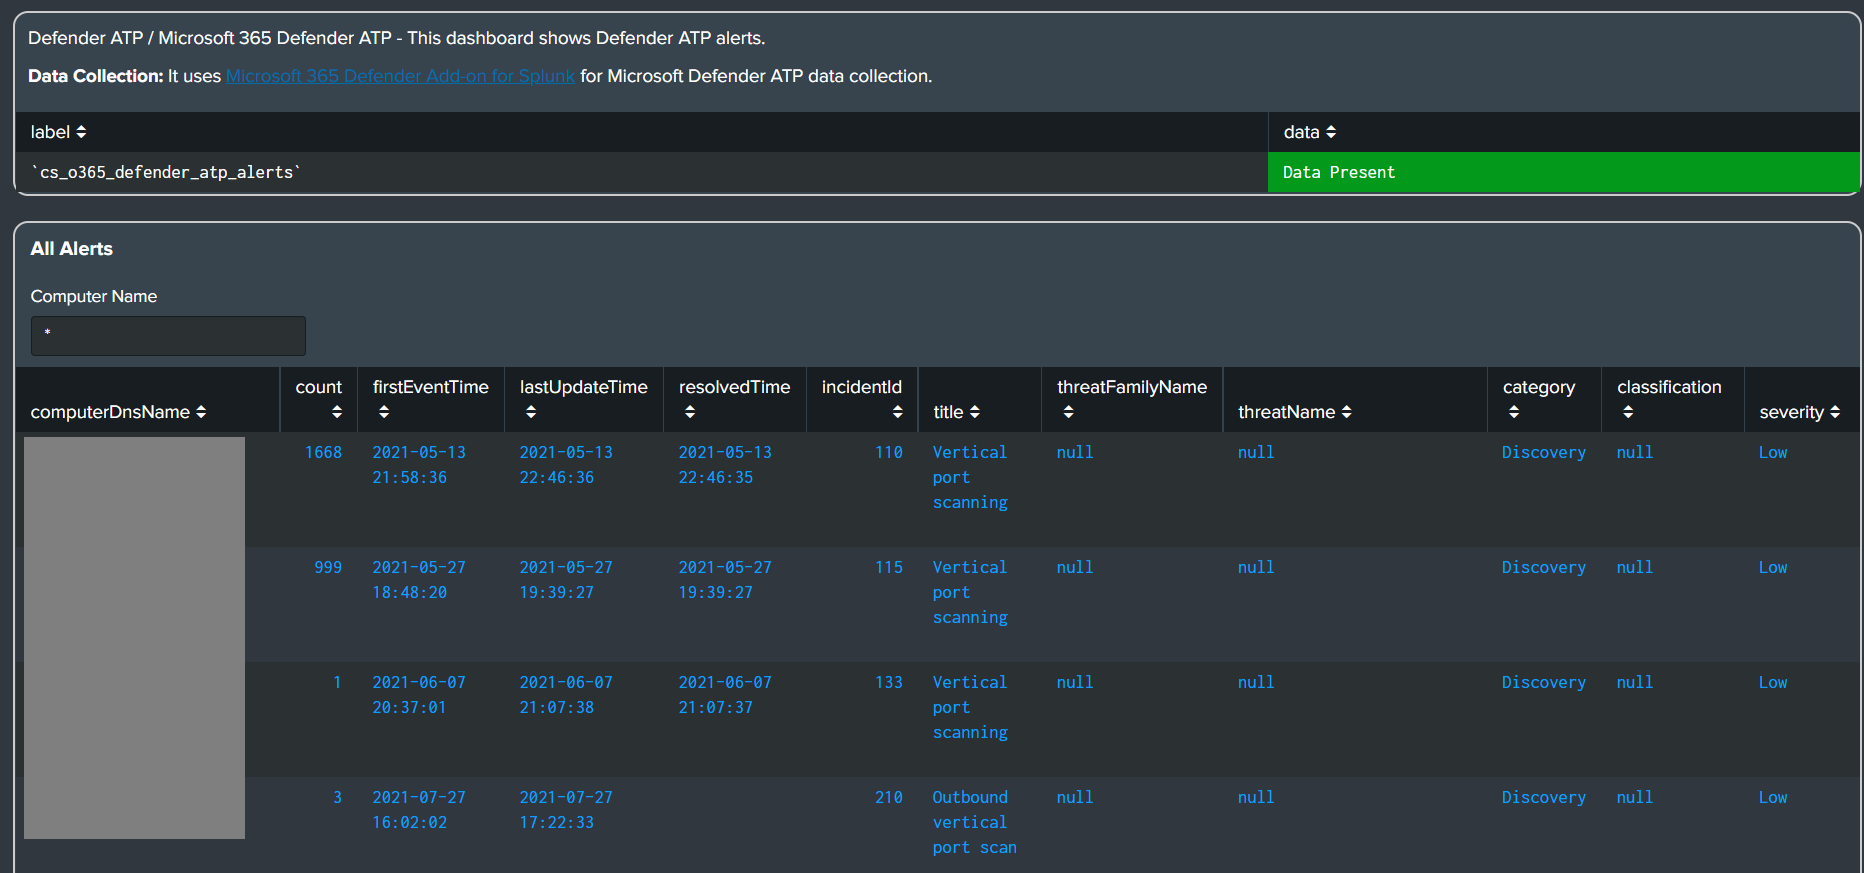Click threatName null in incident 115 row
The image size is (1864, 873).
coord(1256,567)
